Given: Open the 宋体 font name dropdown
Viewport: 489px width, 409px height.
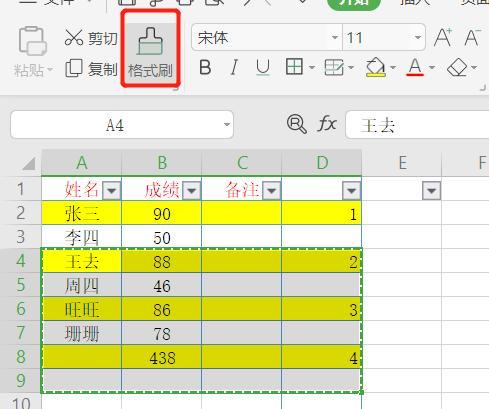Looking at the screenshot, I should tap(335, 37).
